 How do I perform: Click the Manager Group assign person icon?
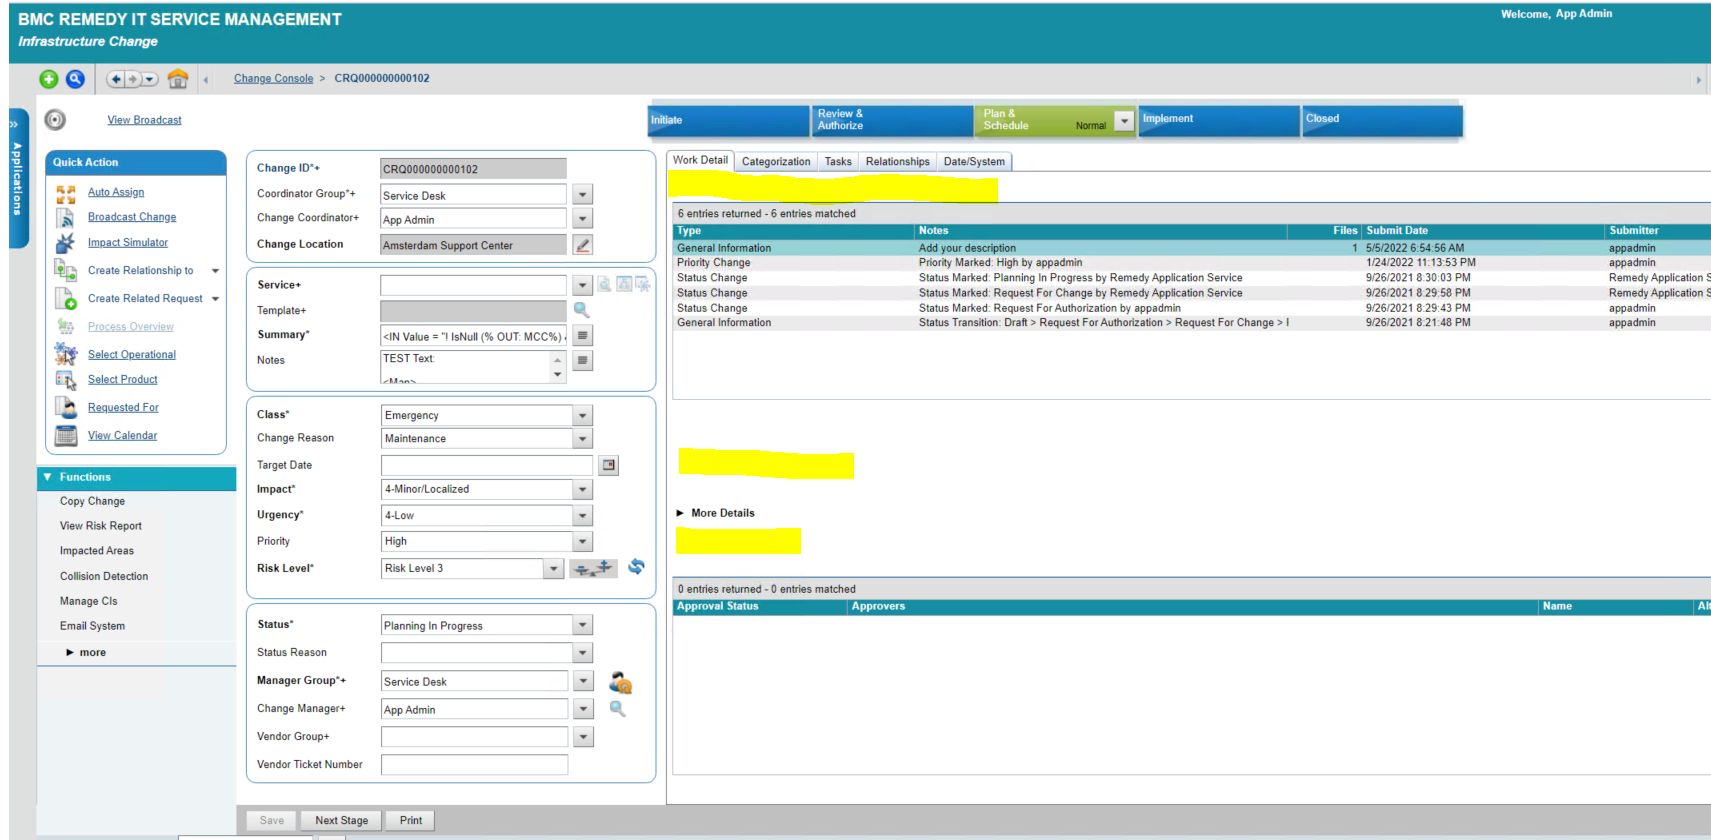pos(620,682)
